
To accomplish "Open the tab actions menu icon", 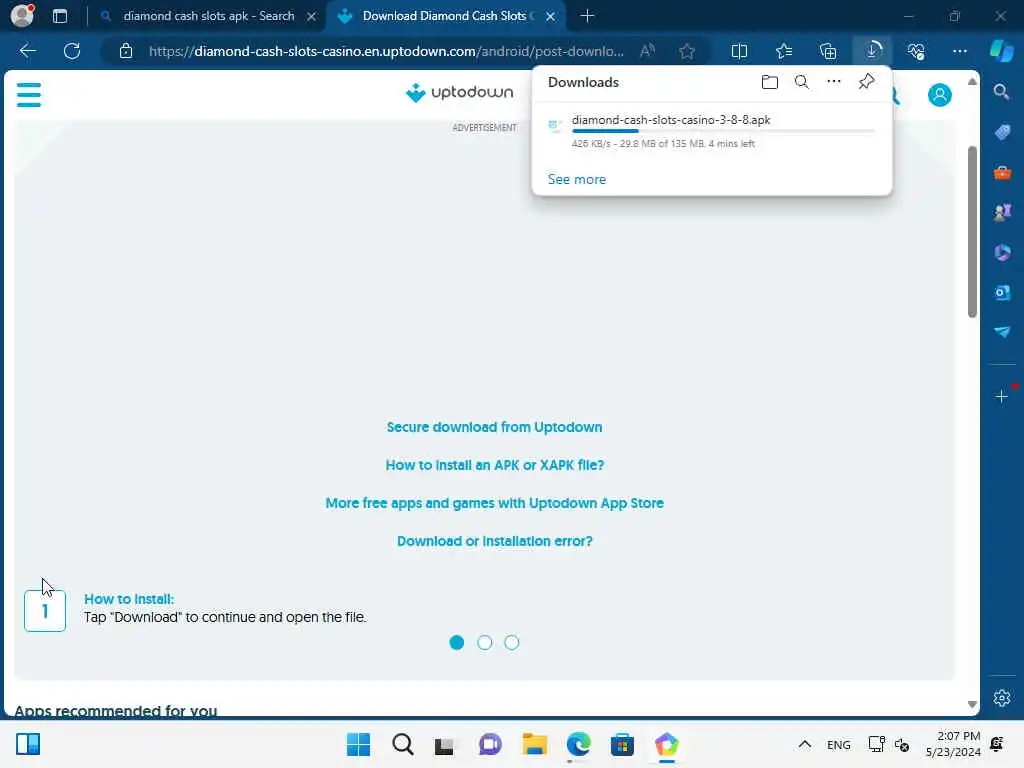I will (60, 16).
